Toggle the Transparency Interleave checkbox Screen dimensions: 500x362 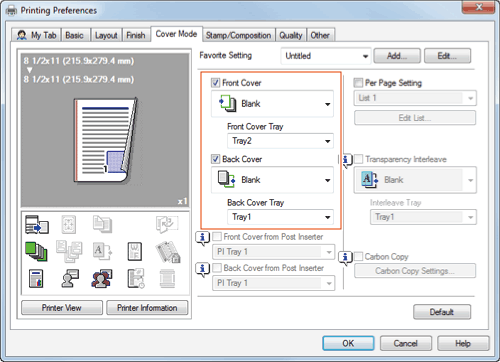(x=358, y=159)
